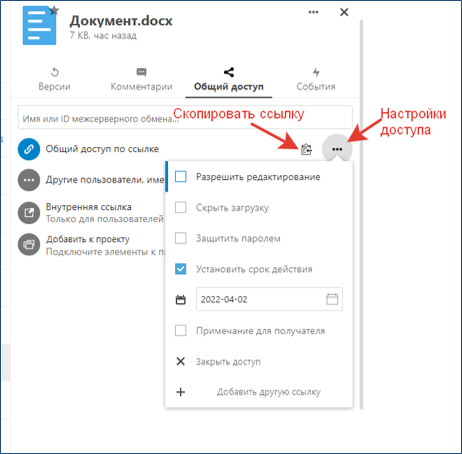Open the top three-dot menu next to Документ.docx
Screen dimensions: 462x454
click(313, 12)
